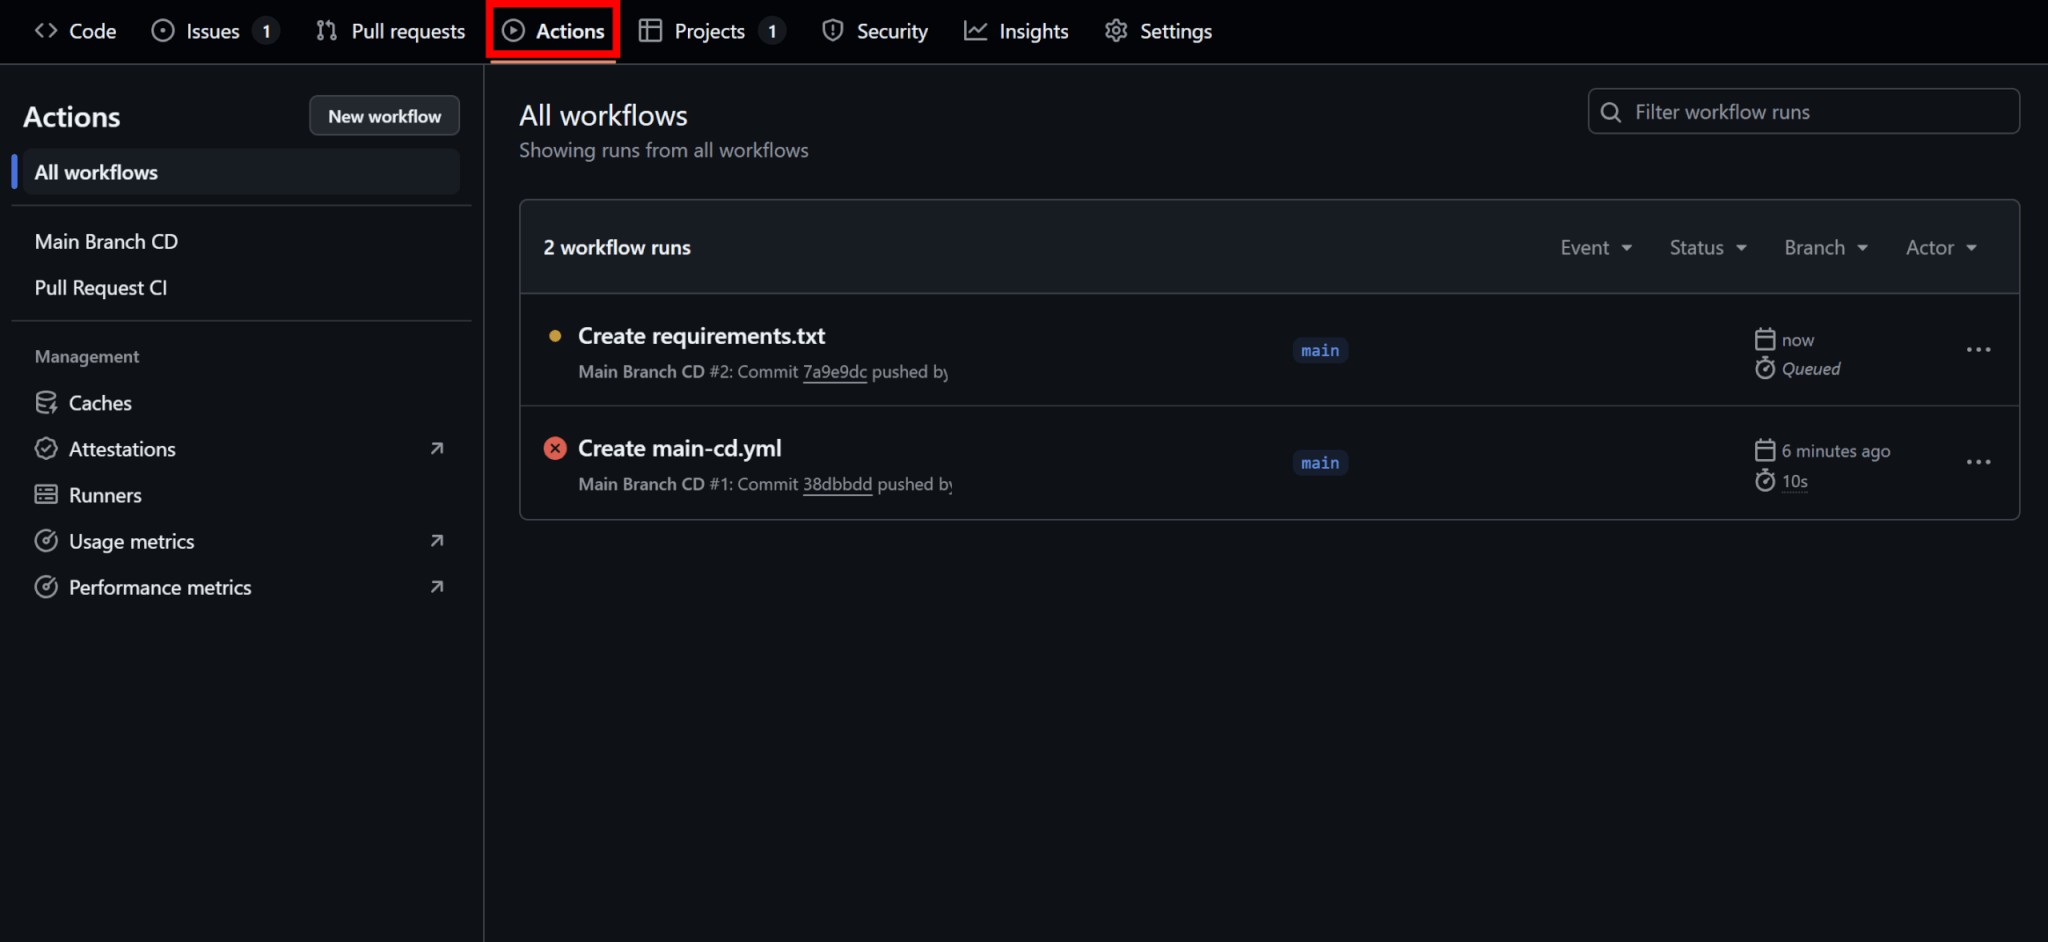Expand the Branch filter dropdown
This screenshot has height=942, width=2048.
pyautogui.click(x=1826, y=247)
